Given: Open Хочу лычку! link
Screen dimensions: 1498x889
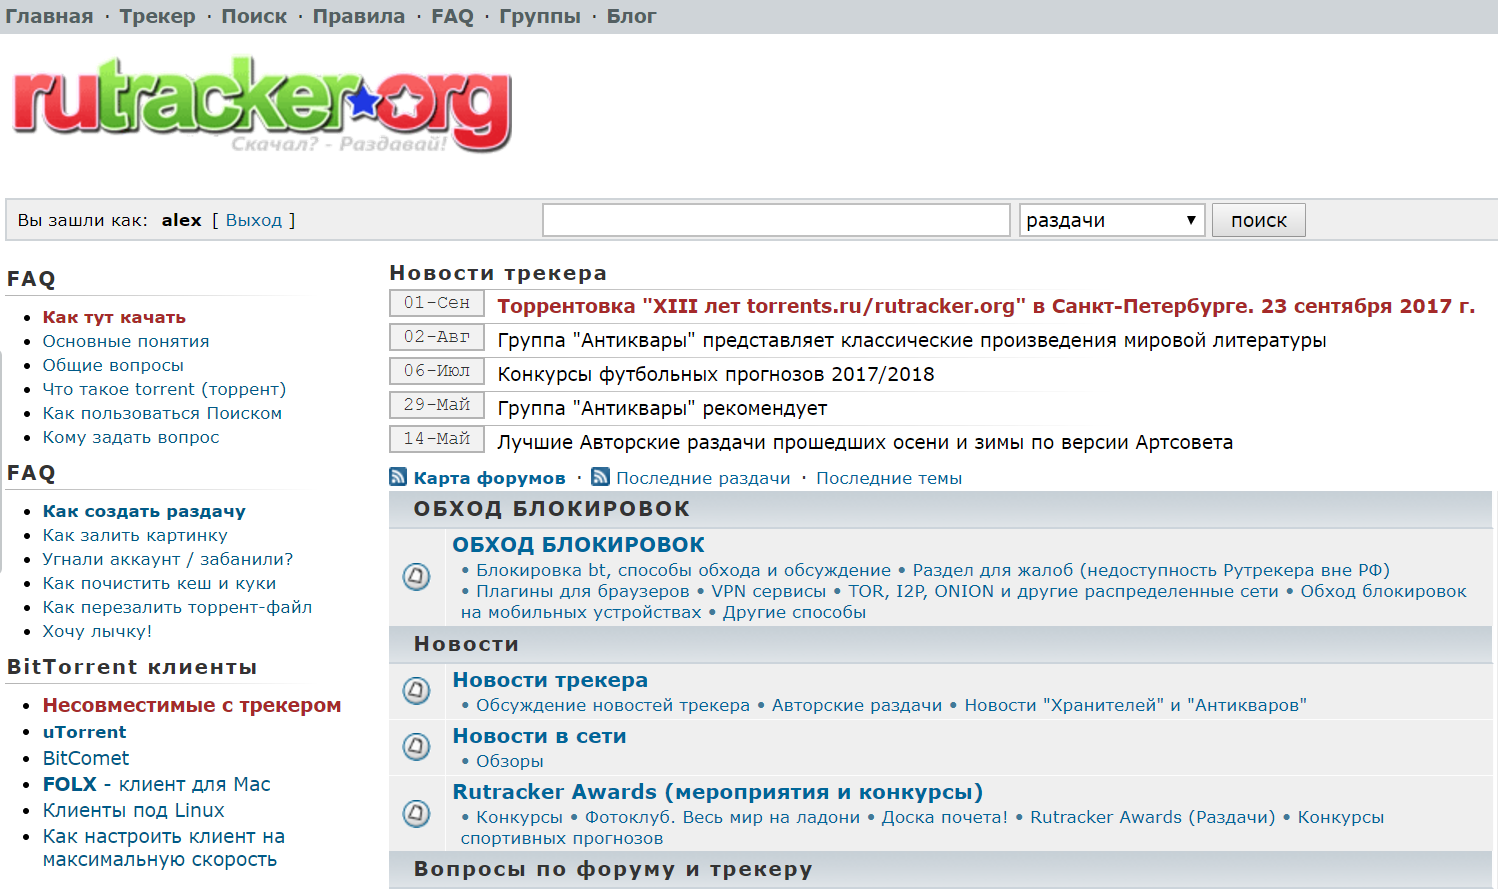Looking at the screenshot, I should pyautogui.click(x=97, y=631).
